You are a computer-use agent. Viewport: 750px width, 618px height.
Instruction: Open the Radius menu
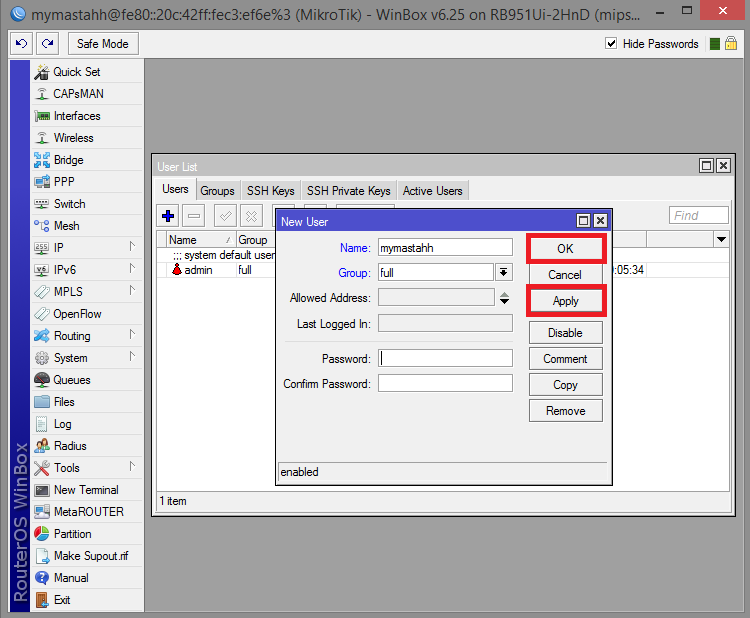click(x=88, y=446)
